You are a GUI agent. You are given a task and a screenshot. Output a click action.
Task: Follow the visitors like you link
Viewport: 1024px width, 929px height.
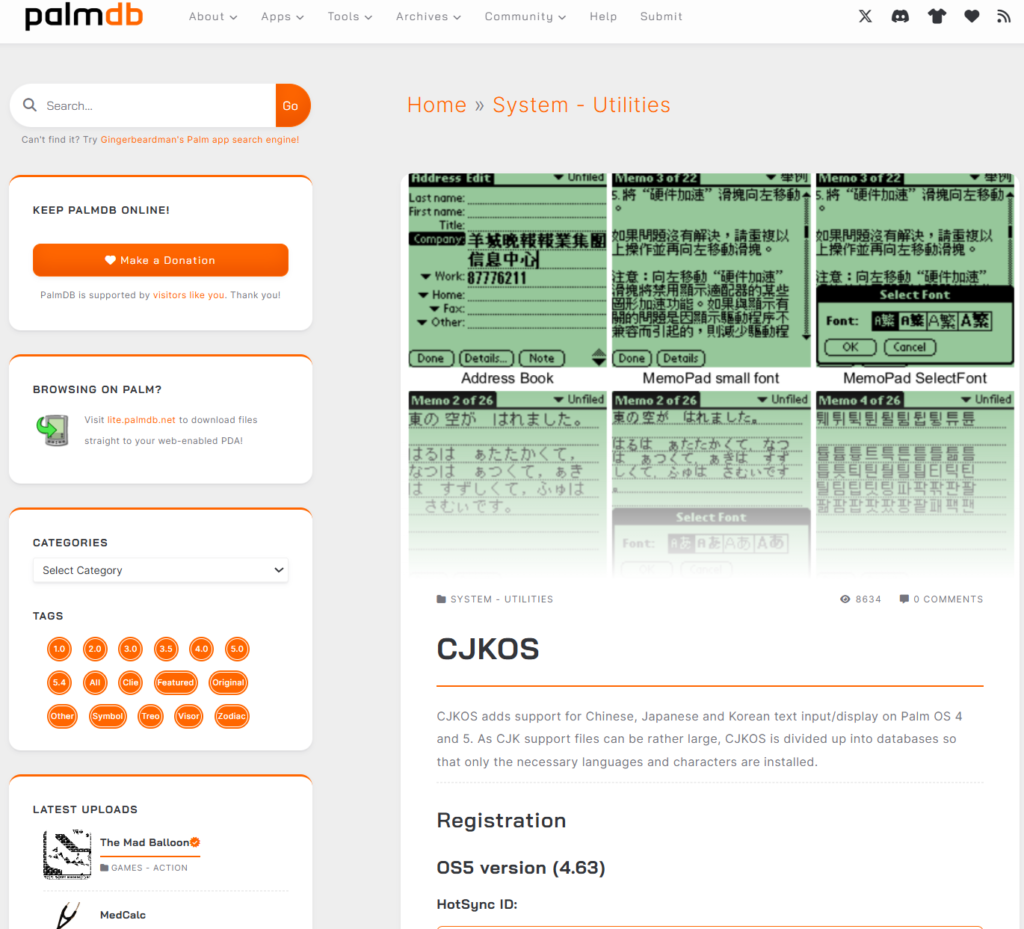tap(188, 295)
